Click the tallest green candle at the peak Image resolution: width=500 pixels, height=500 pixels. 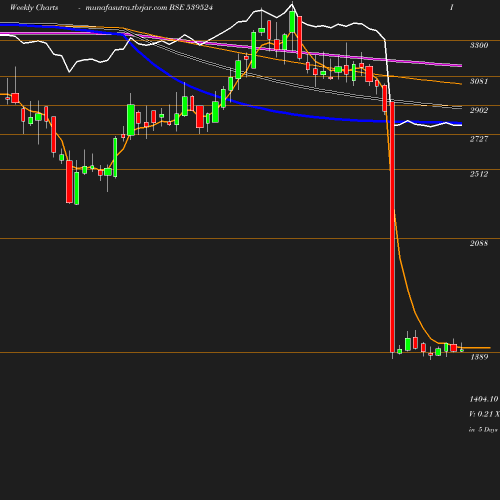292,22
